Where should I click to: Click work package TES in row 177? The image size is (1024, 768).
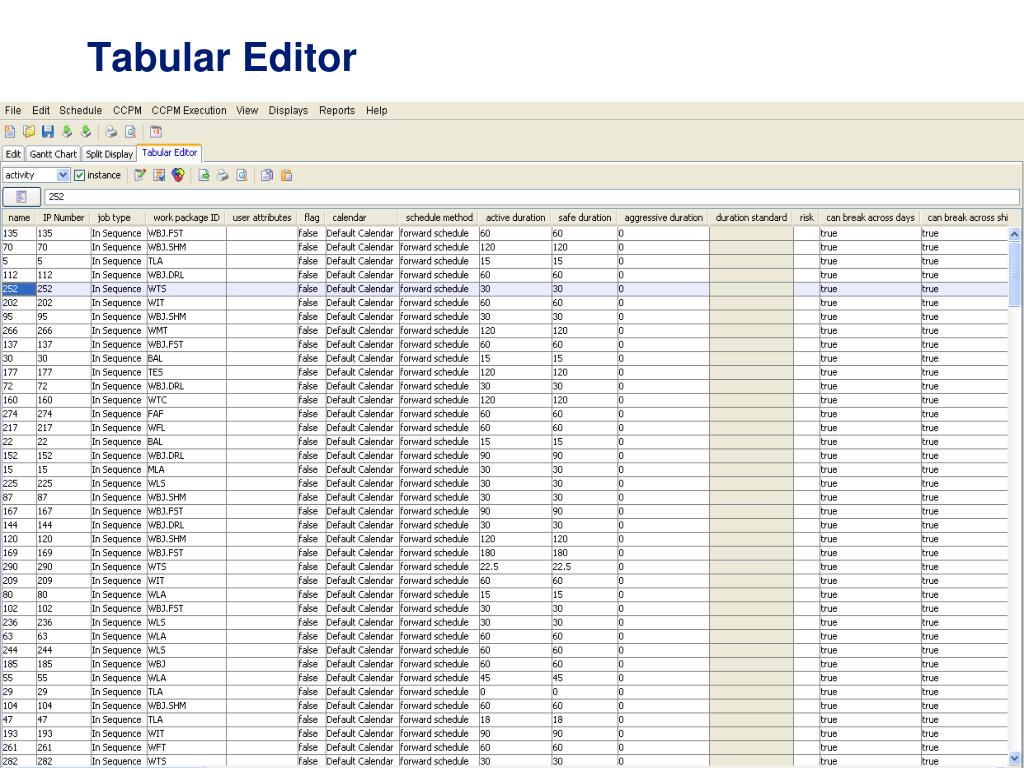point(186,372)
